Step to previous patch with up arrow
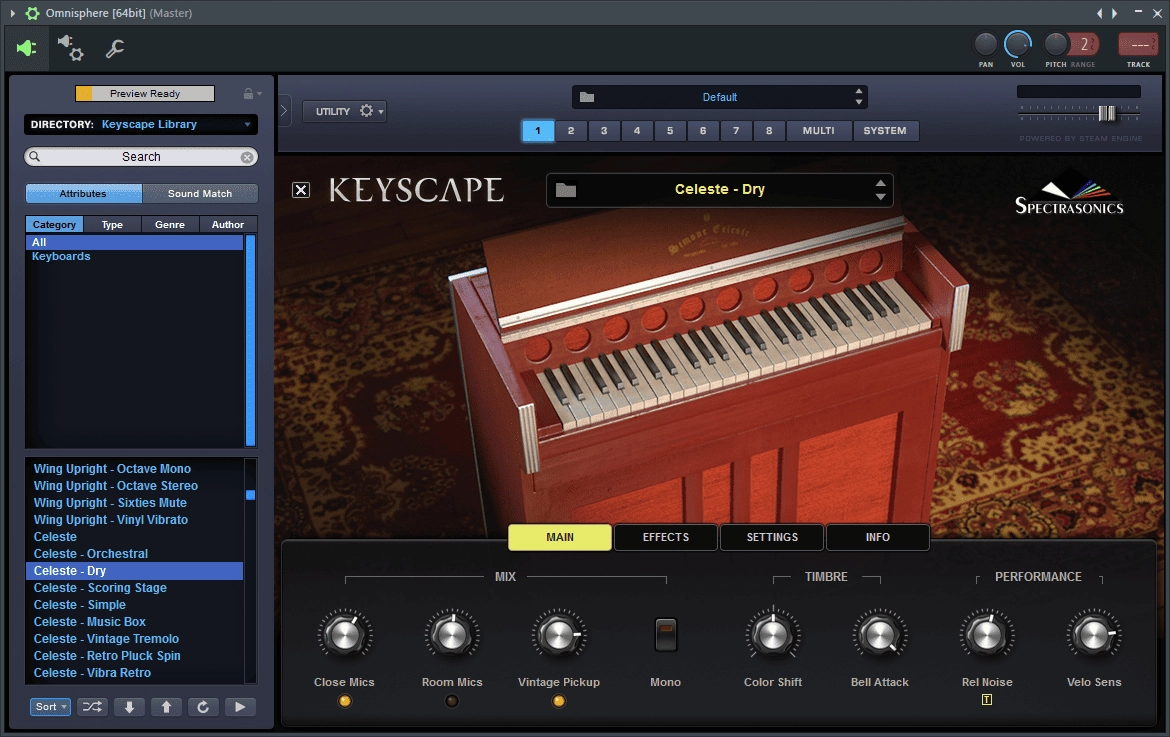The width and height of the screenshot is (1170, 737). point(166,706)
